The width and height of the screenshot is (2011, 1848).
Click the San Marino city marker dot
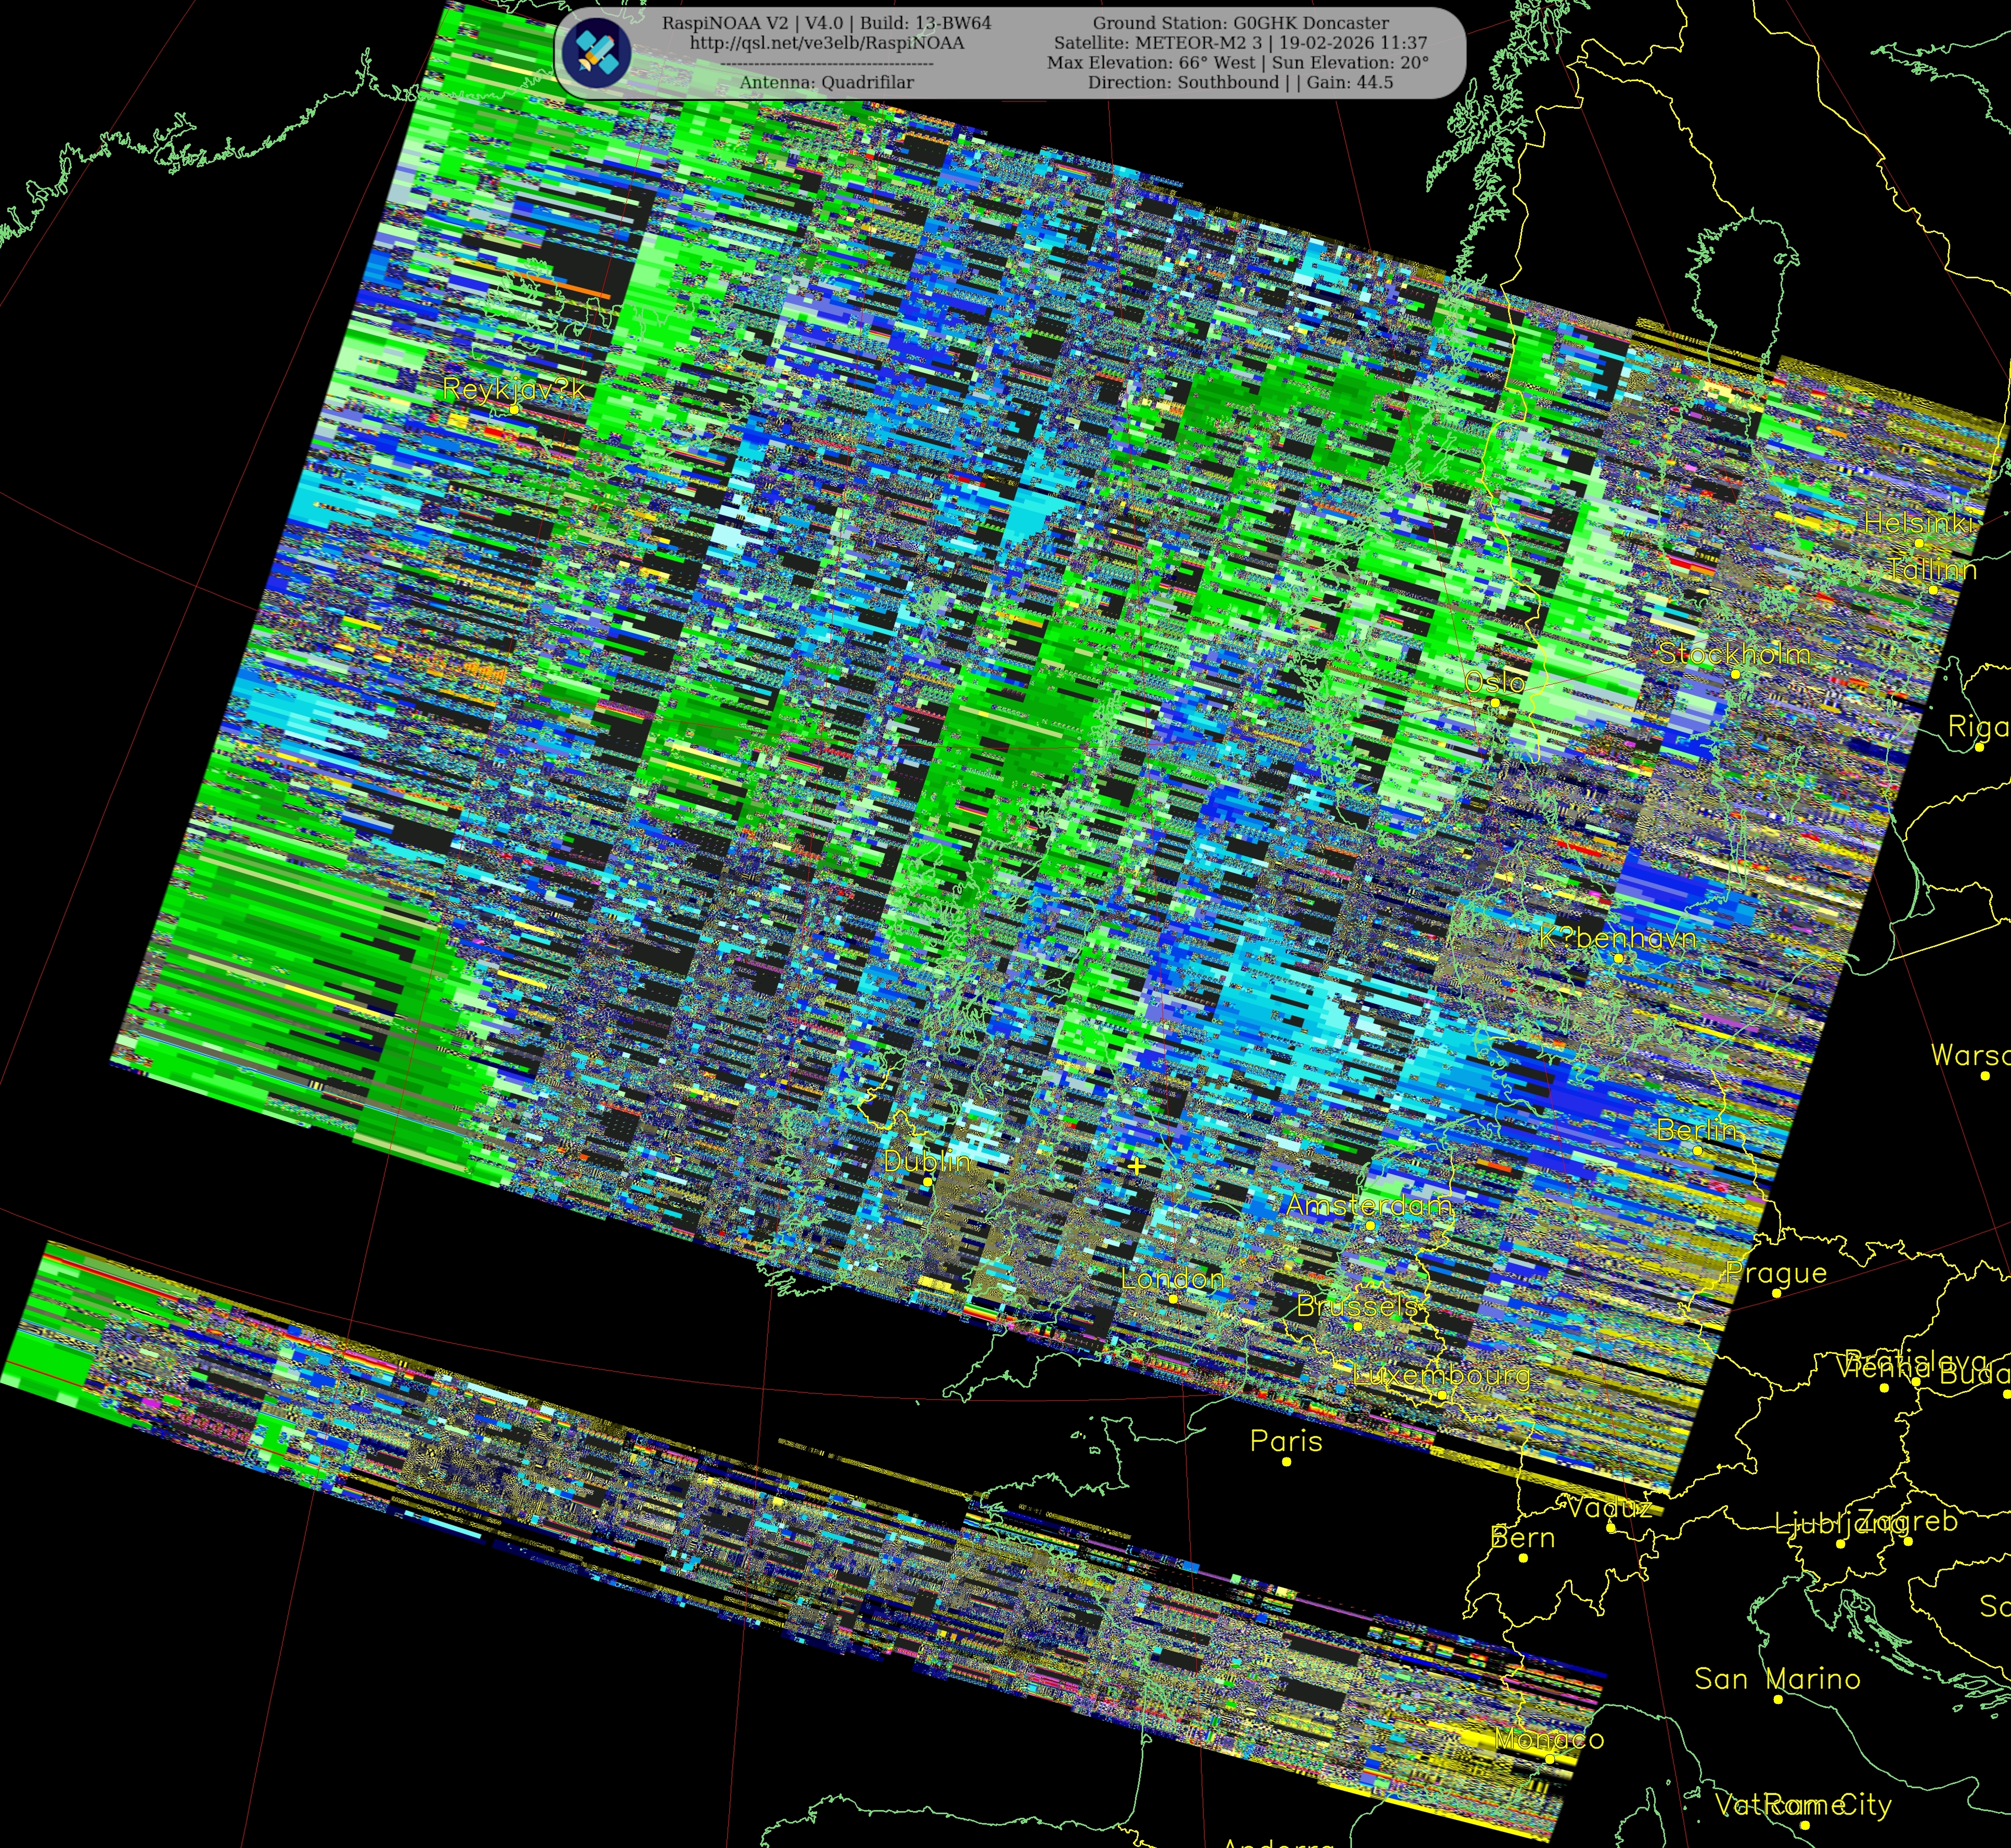[1777, 1699]
